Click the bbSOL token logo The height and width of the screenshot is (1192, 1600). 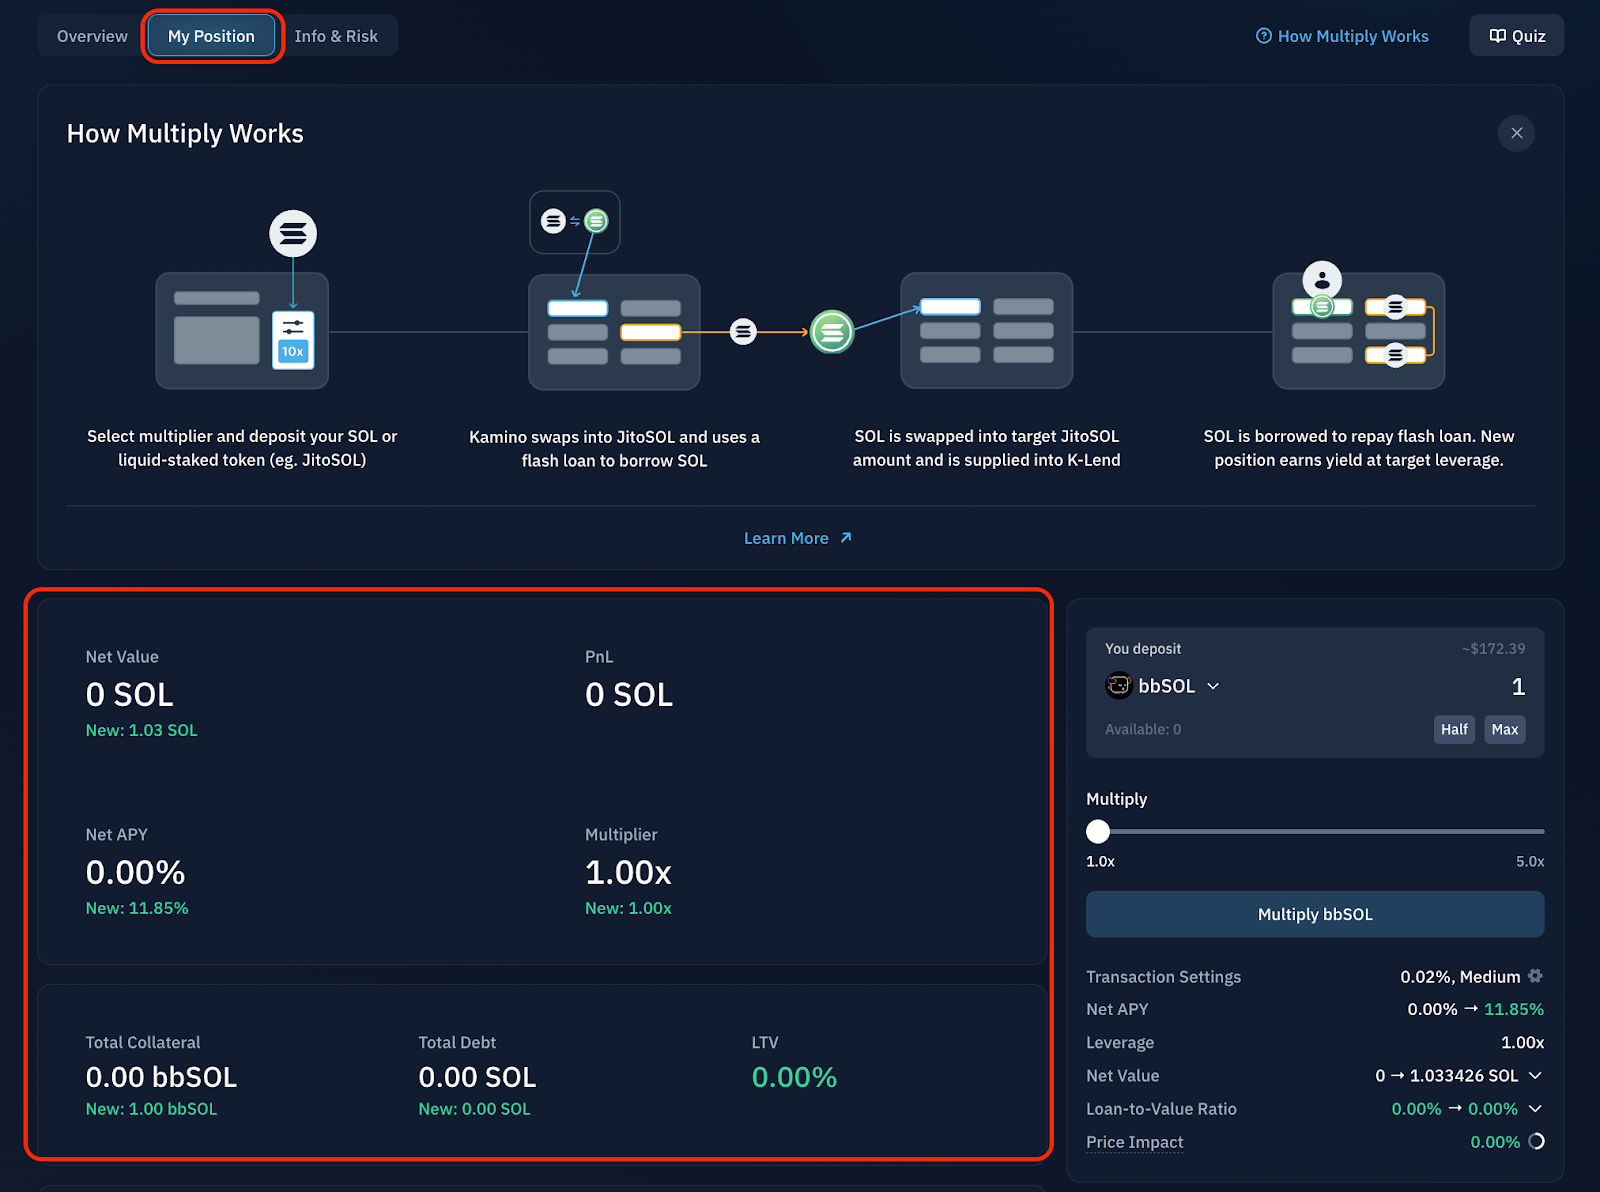(1119, 686)
